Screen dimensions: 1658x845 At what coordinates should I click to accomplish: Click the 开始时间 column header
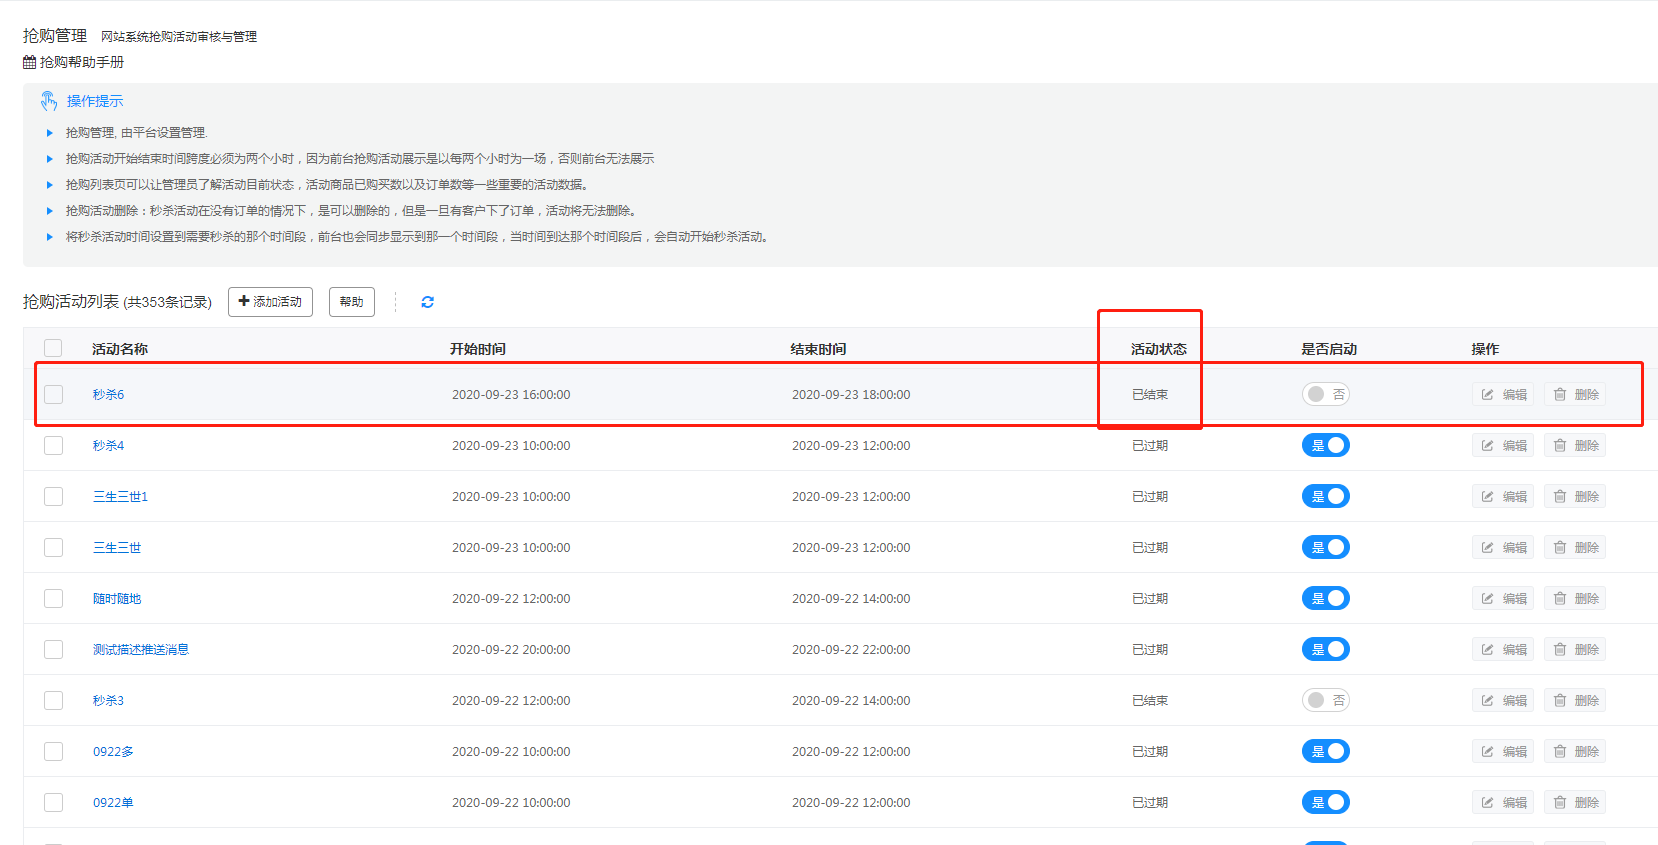(477, 349)
